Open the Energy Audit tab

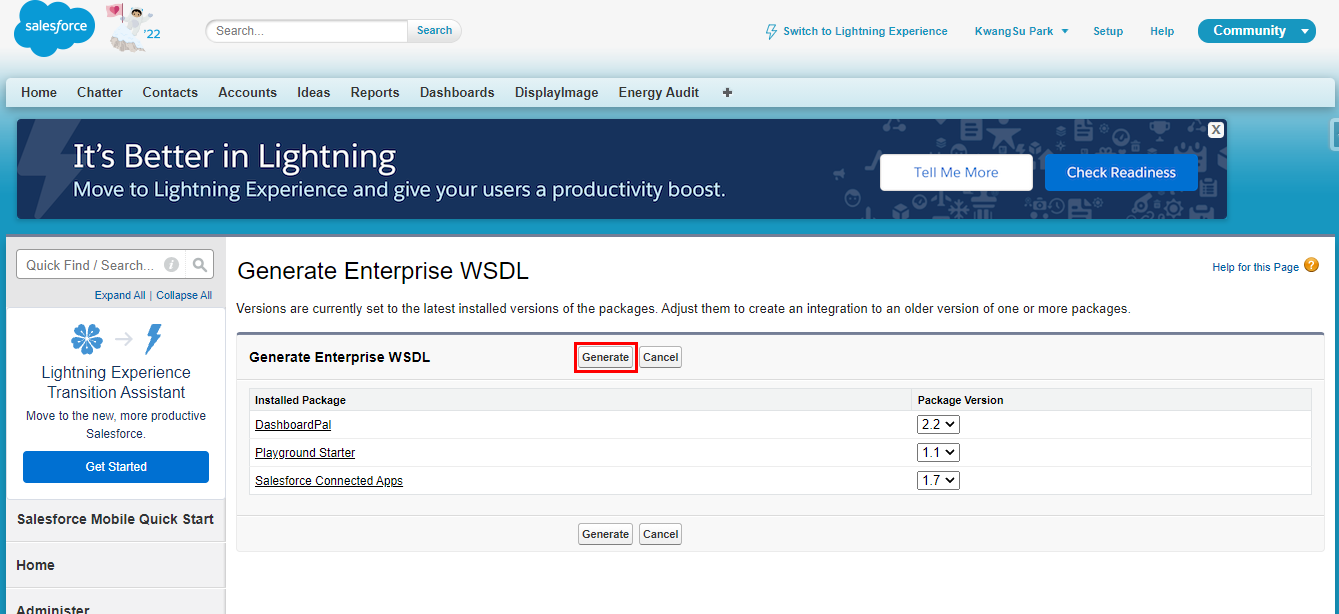point(659,92)
